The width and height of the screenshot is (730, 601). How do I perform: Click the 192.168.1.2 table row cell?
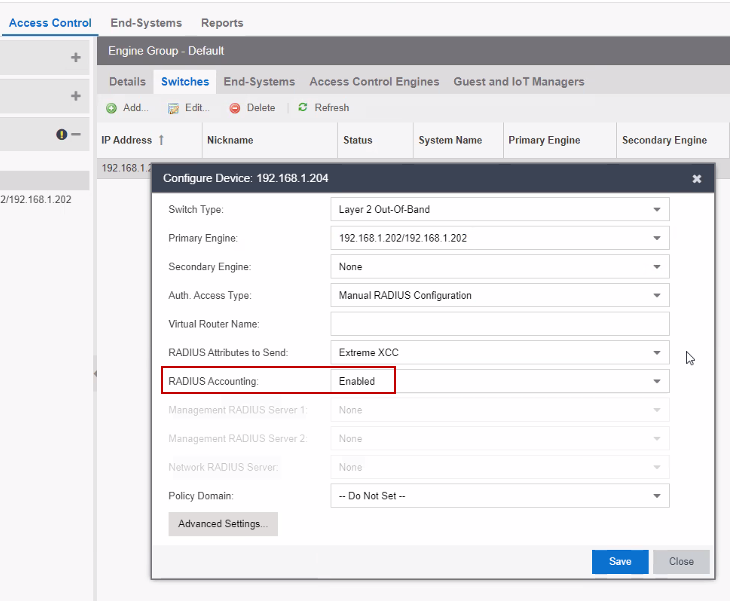[126, 168]
